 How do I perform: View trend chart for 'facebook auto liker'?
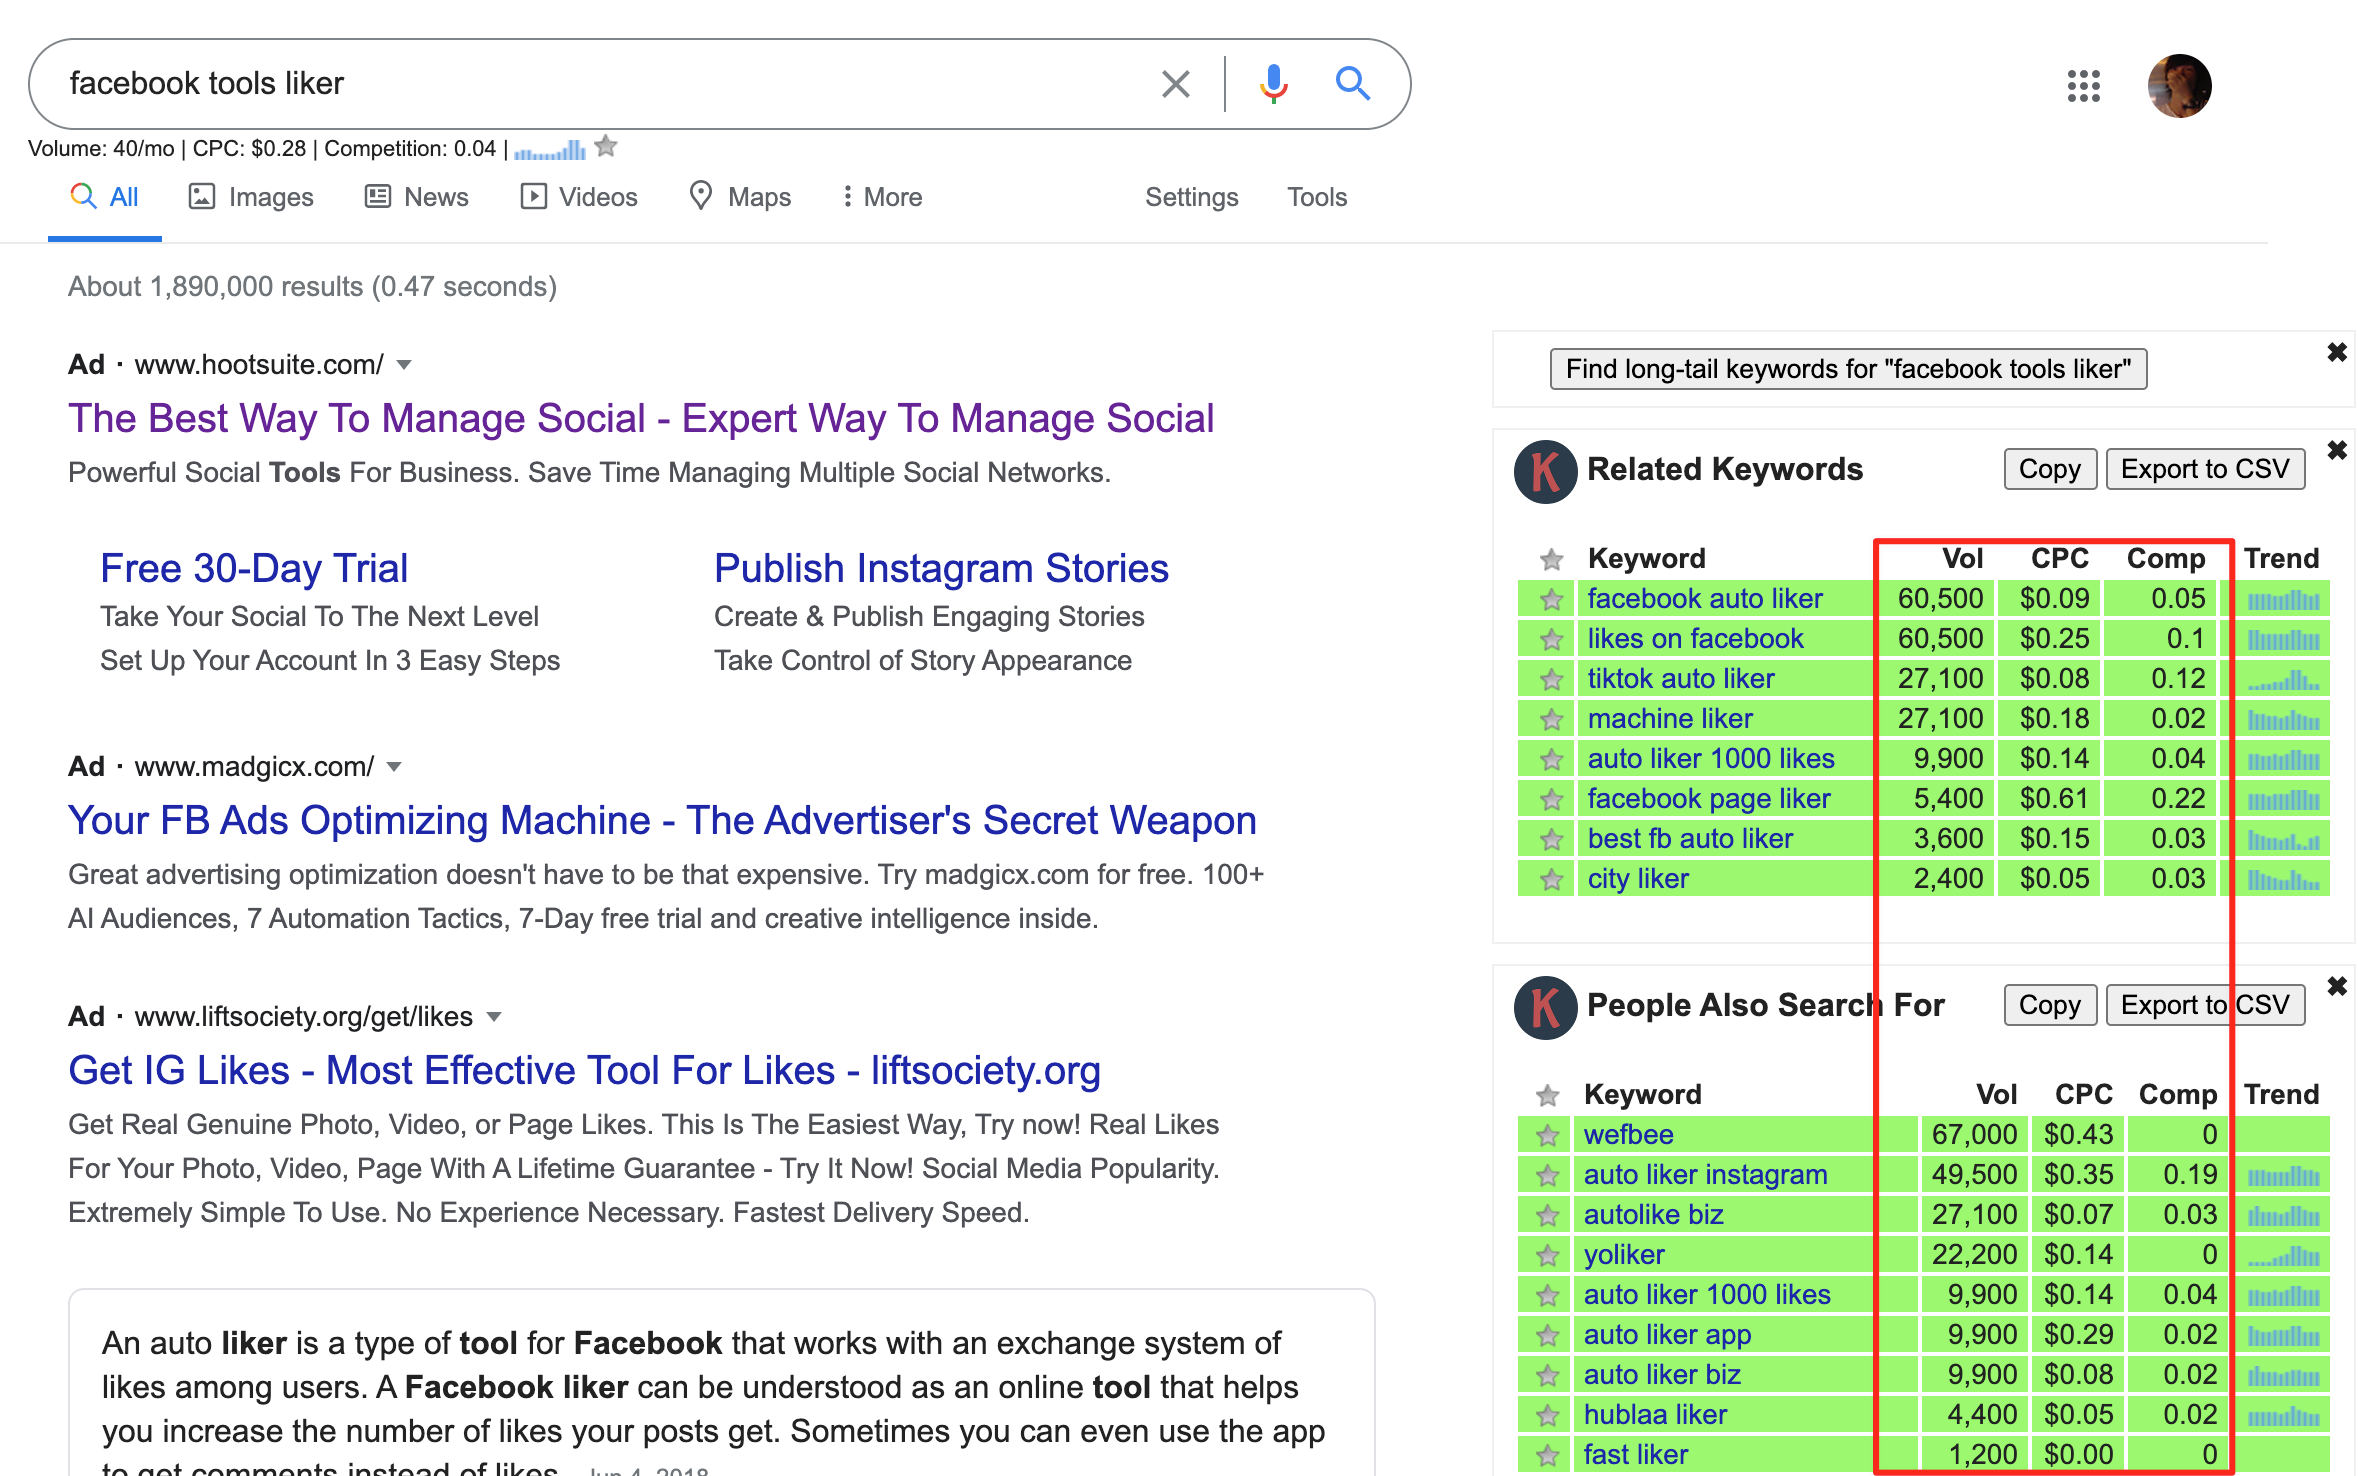tap(2283, 600)
